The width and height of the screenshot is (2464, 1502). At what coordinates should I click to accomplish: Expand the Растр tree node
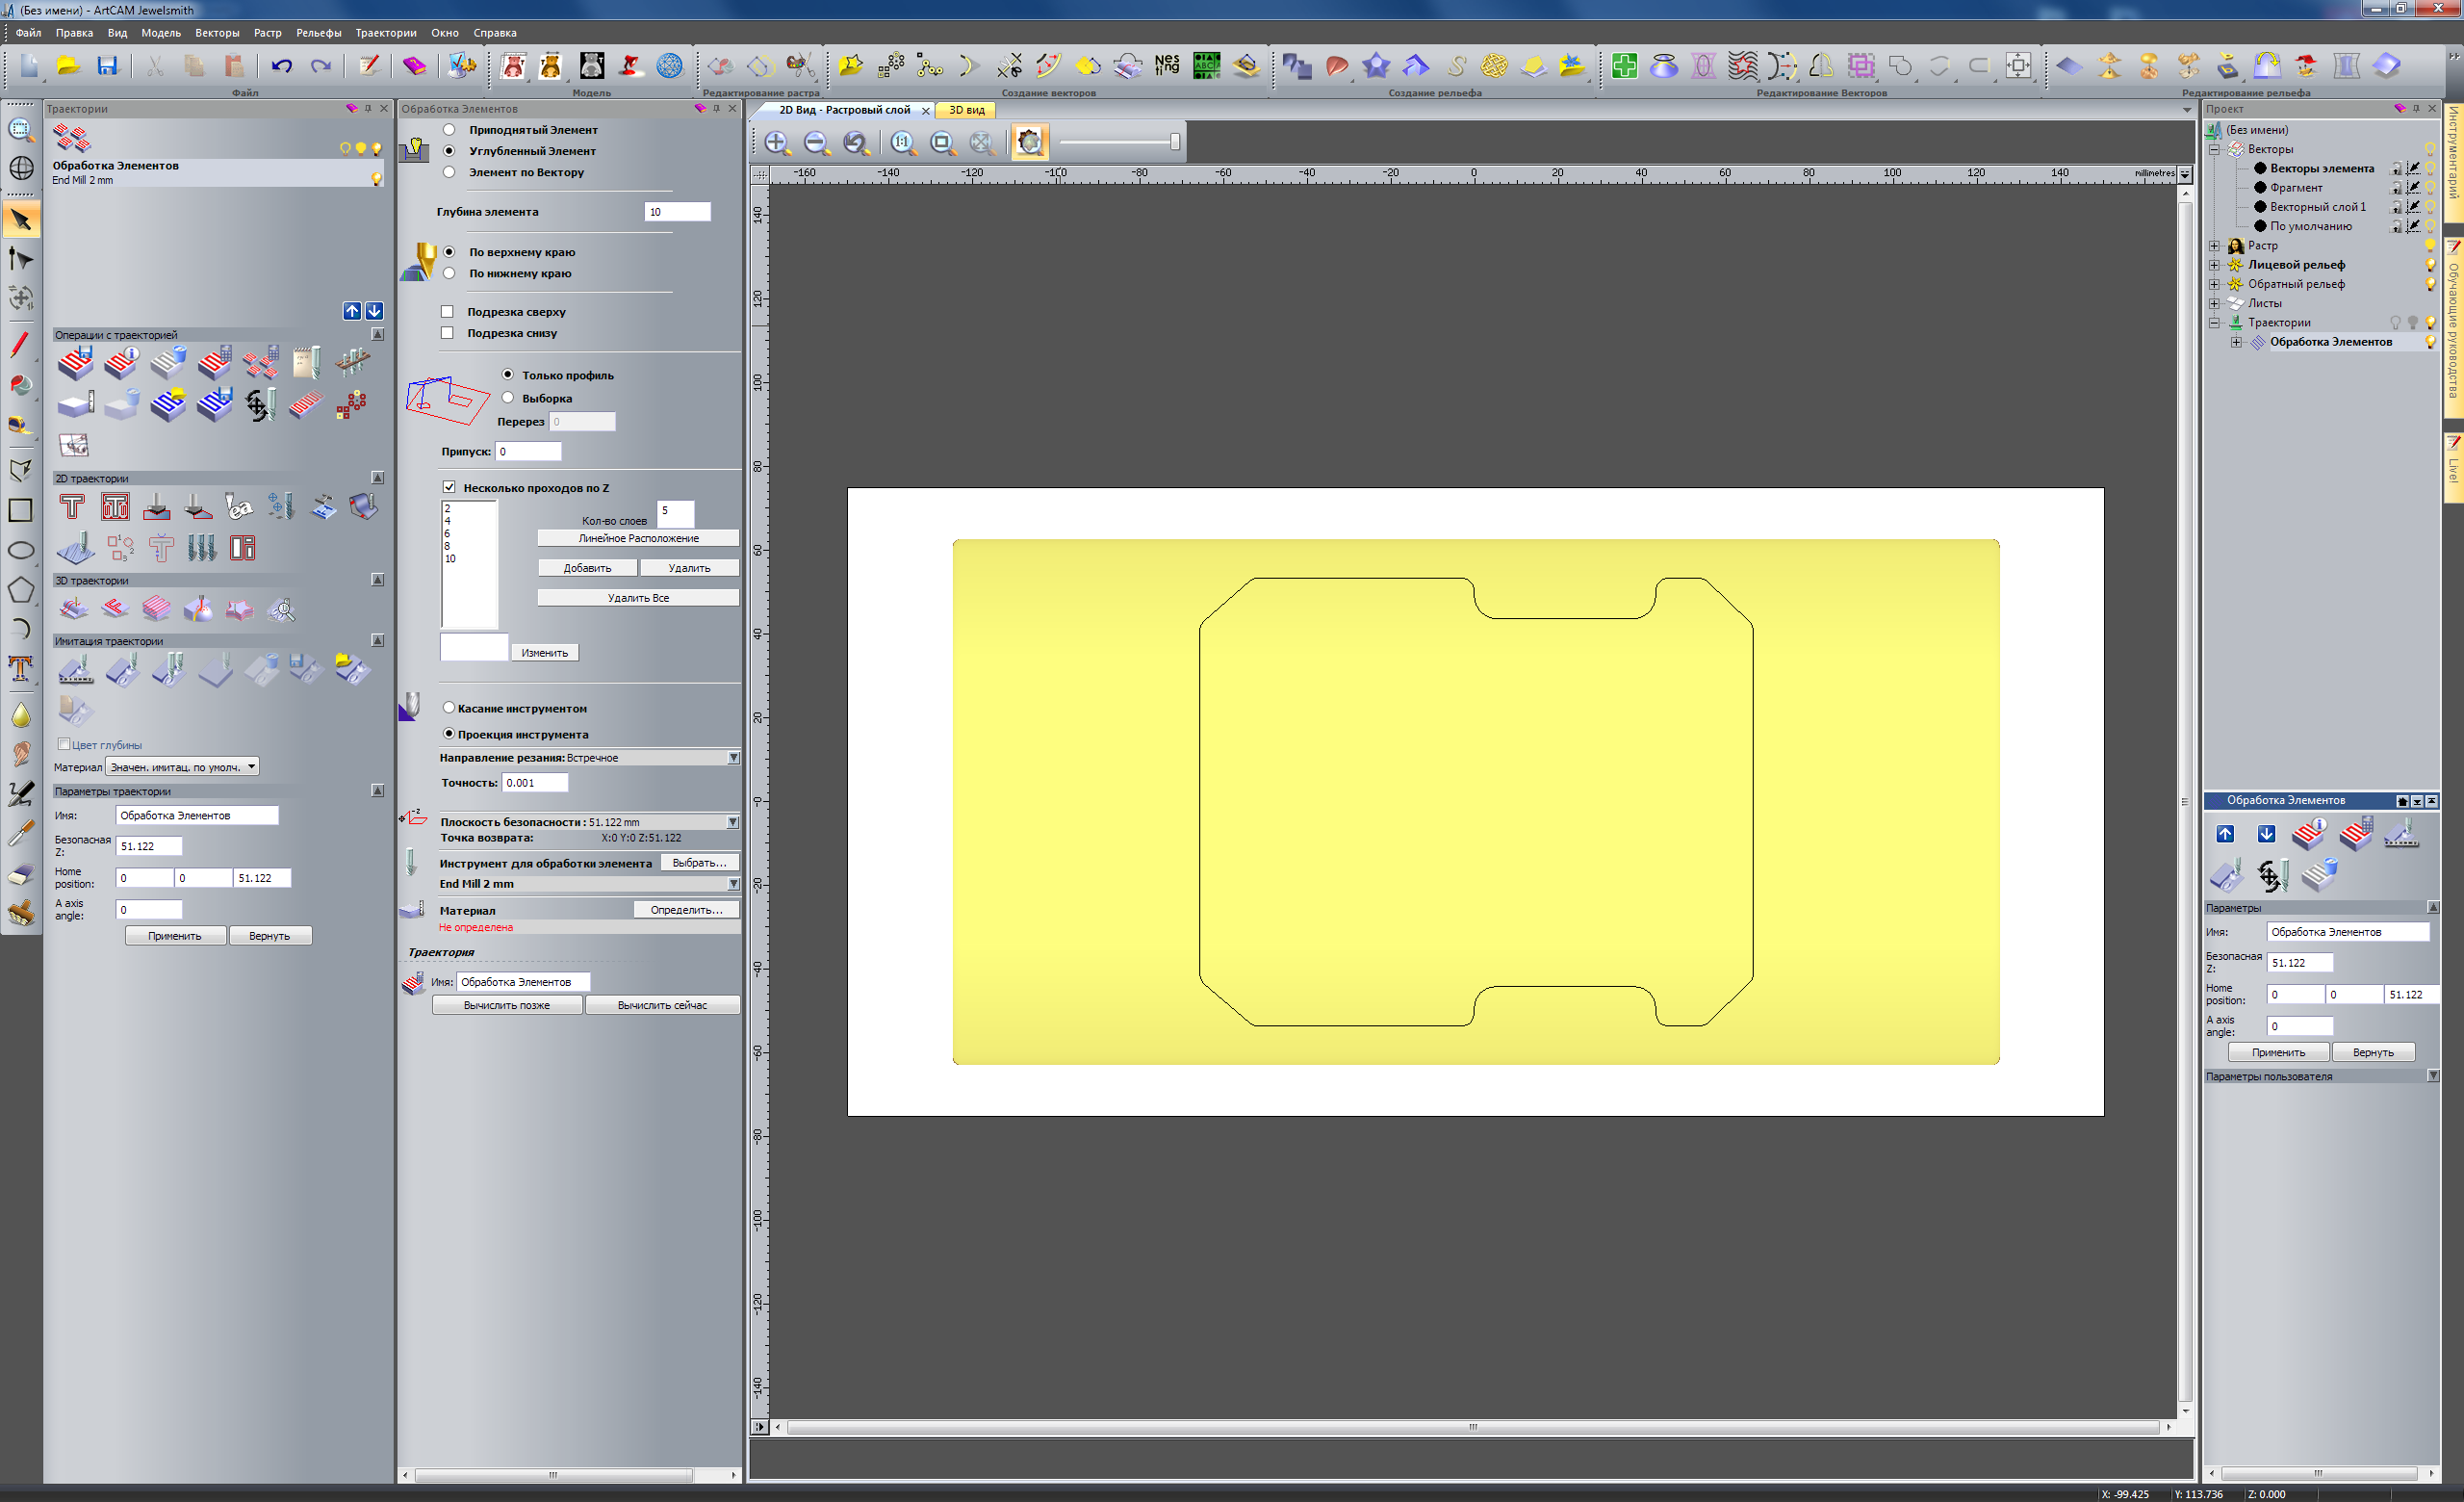pos(2214,246)
